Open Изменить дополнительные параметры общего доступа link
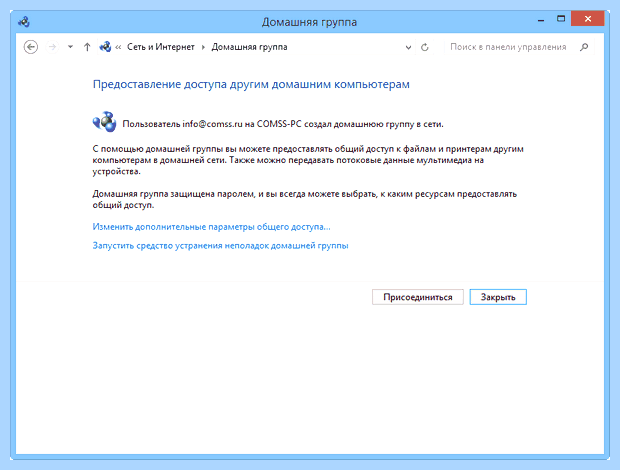Viewport: 620px width, 470px height. tap(212, 227)
